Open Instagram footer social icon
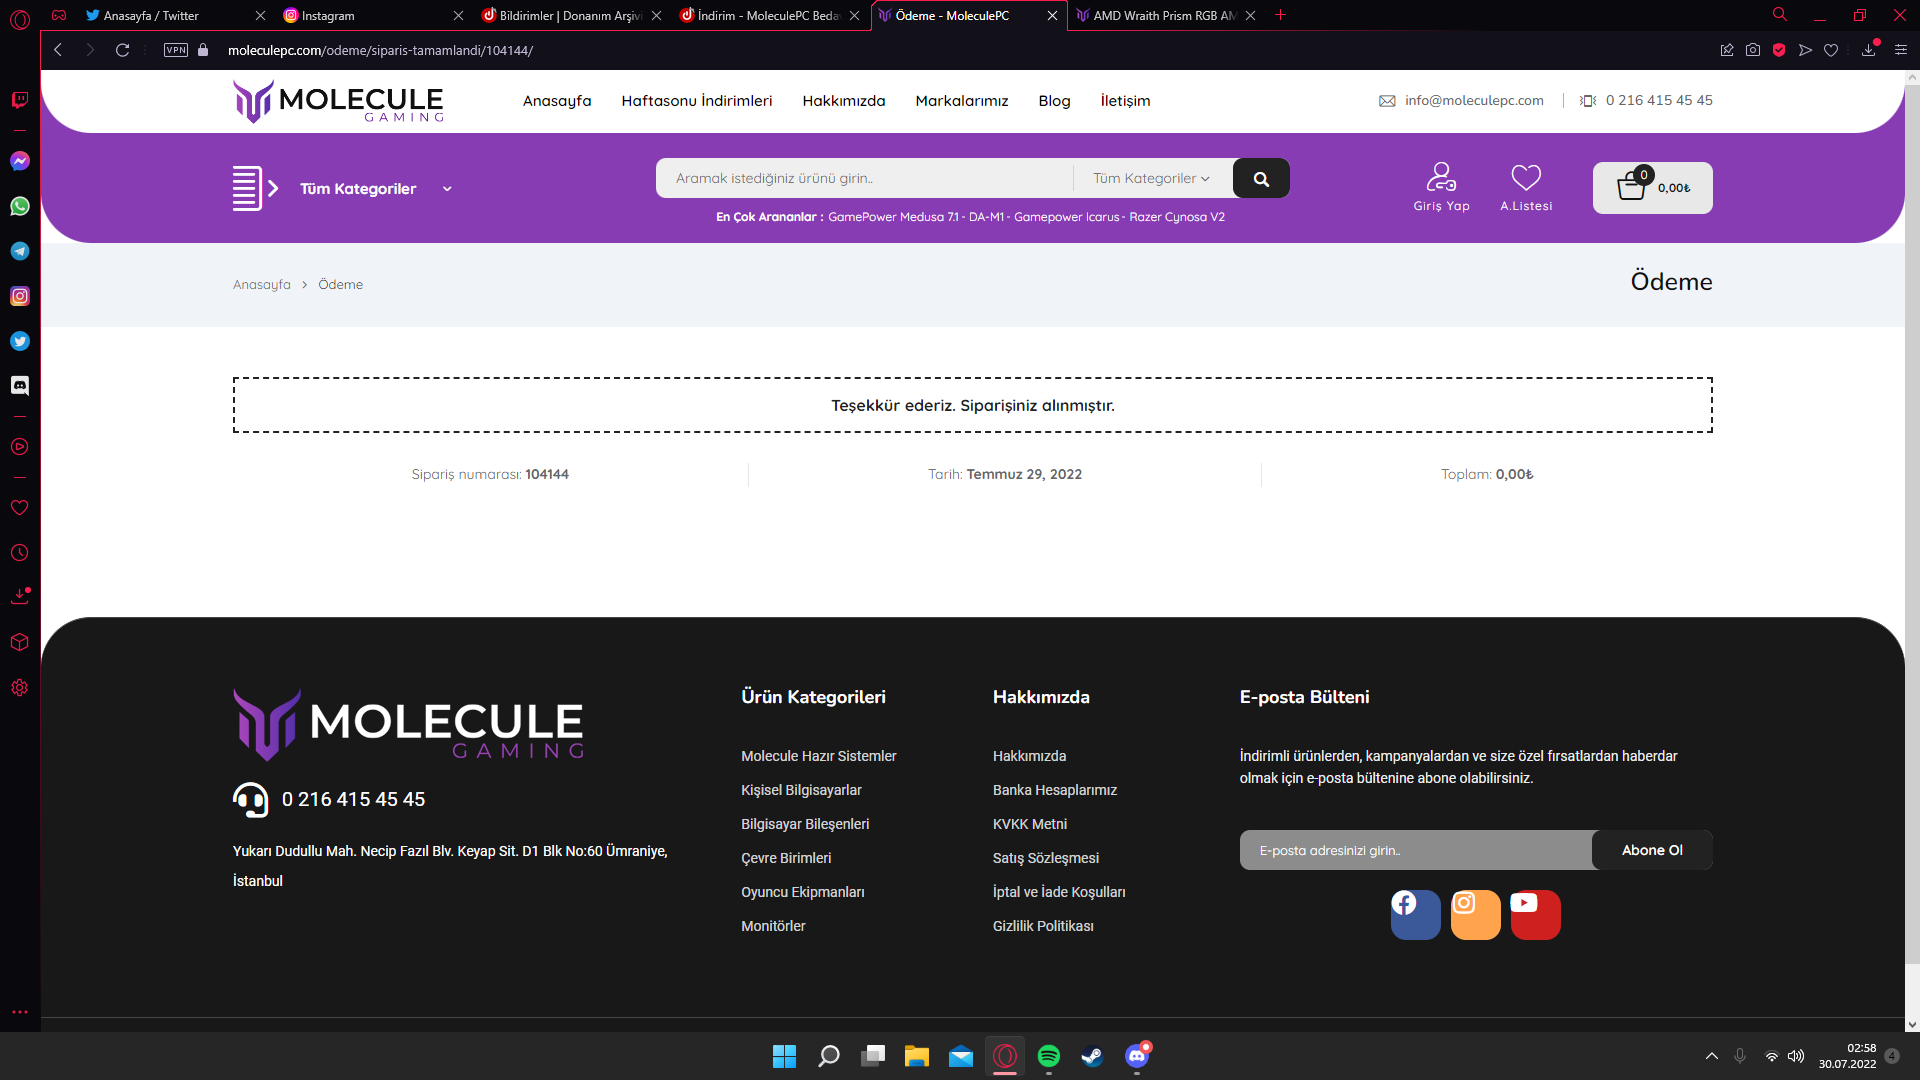Image resolution: width=1920 pixels, height=1080 pixels. (1476, 915)
